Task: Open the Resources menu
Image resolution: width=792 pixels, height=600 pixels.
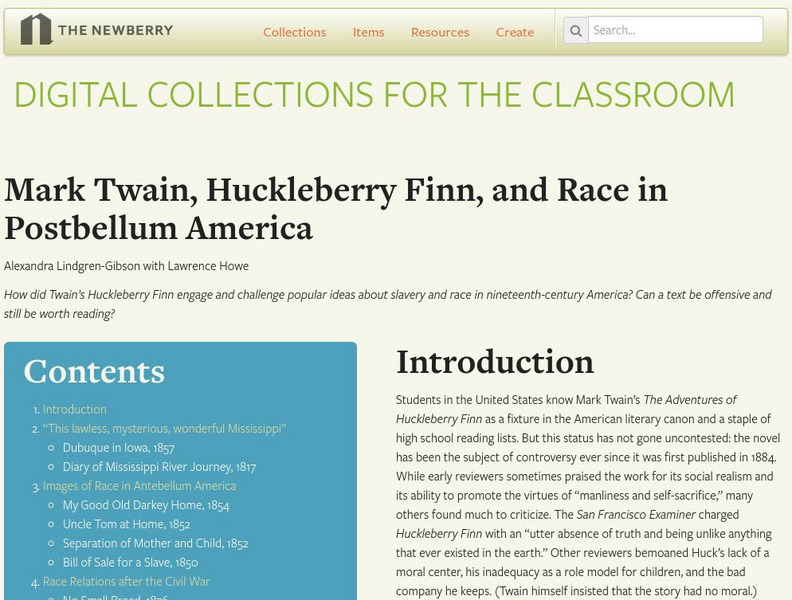Action: (x=440, y=32)
